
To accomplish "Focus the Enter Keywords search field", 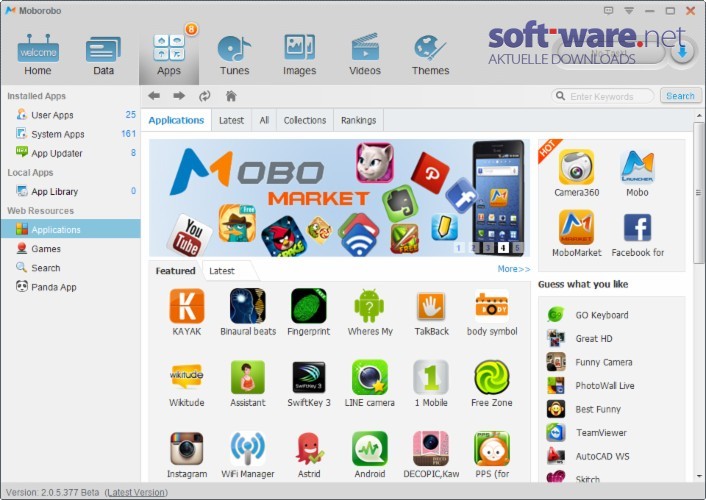I will pos(603,96).
